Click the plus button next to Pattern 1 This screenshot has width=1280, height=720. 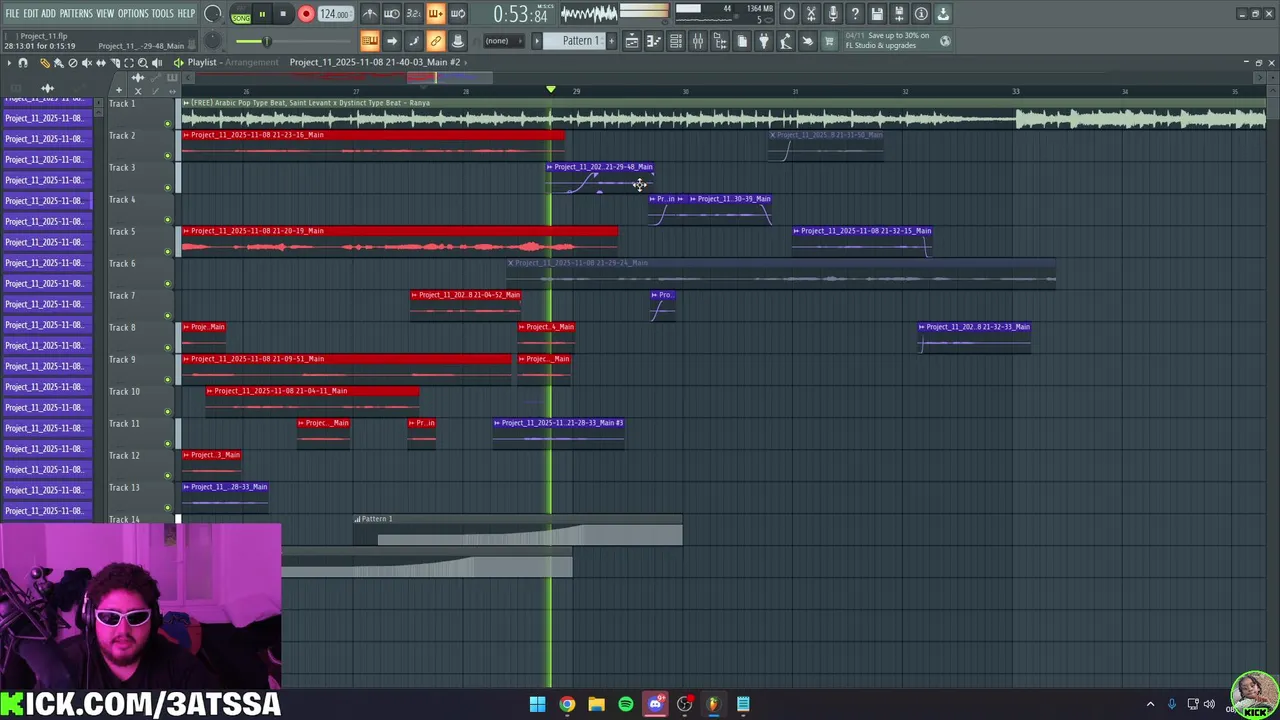tap(611, 41)
